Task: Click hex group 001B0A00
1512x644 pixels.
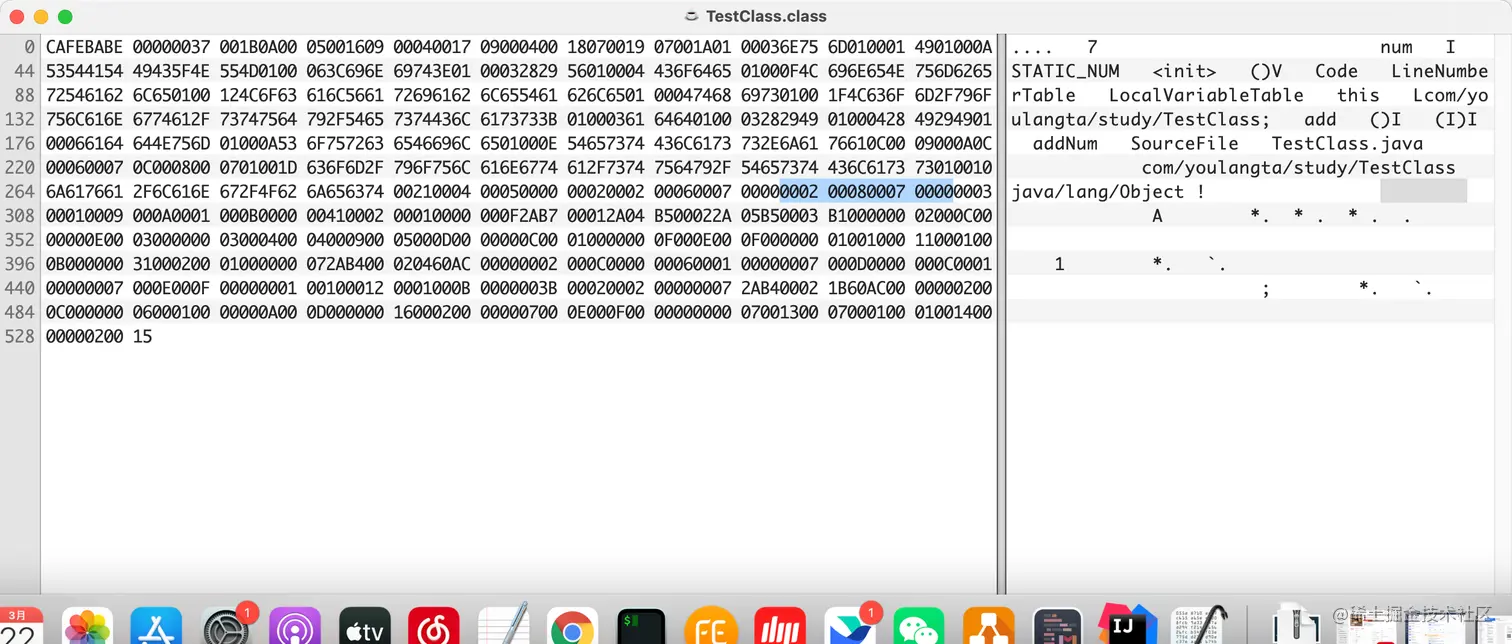Action: [258, 47]
